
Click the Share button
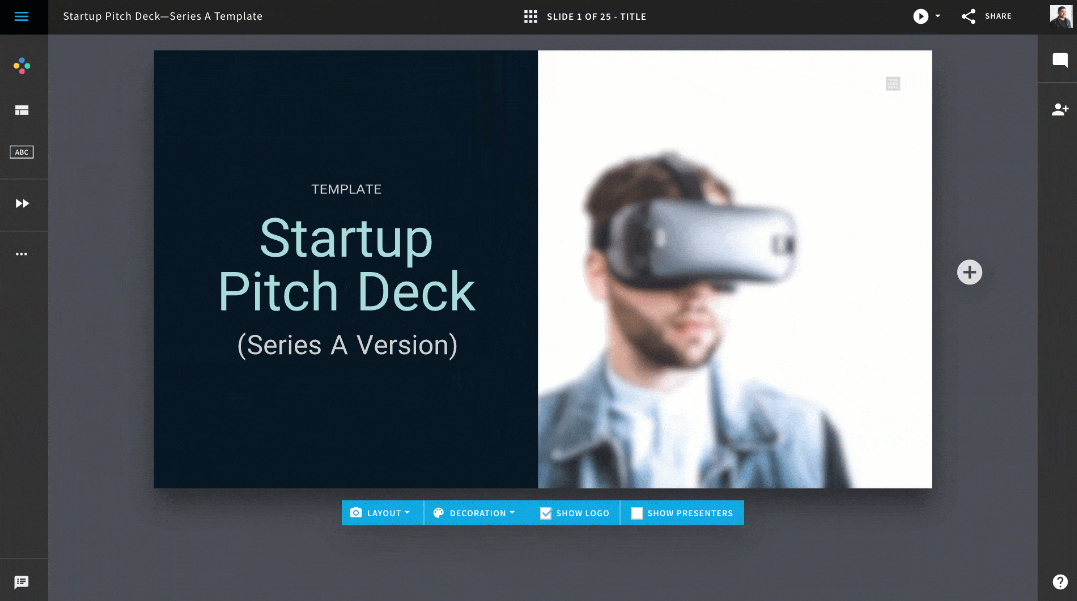point(986,16)
